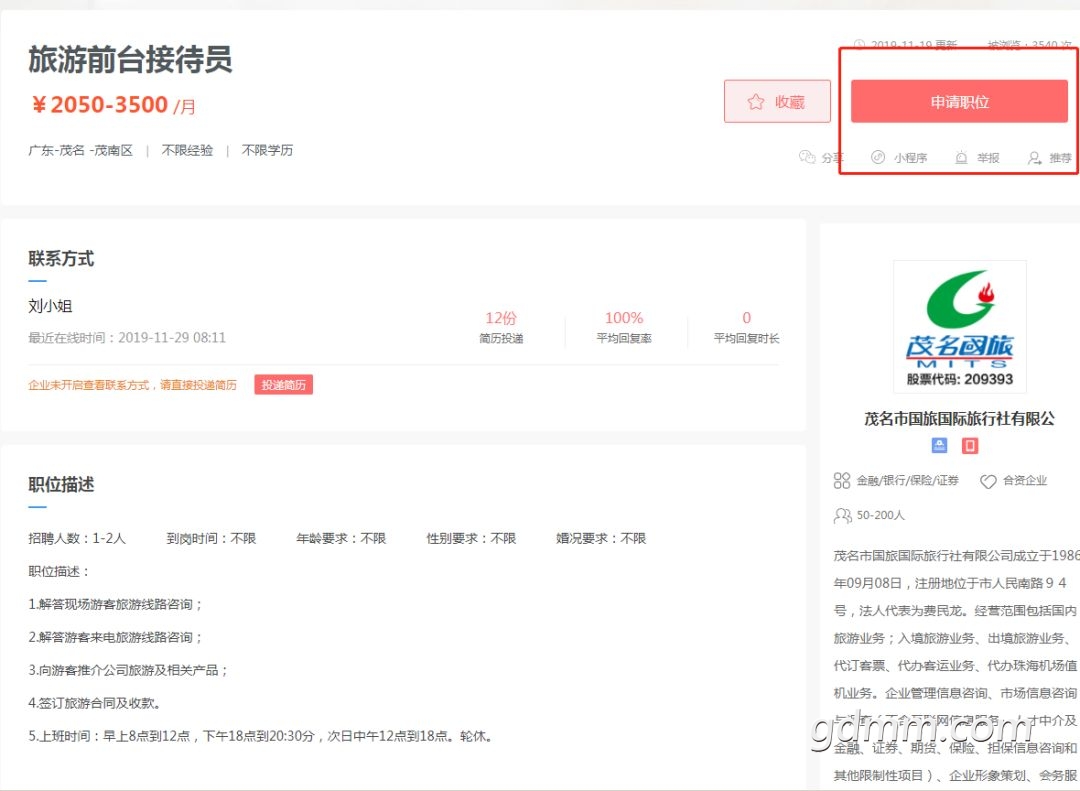Click the heart icon beside 合资企业
The height and width of the screenshot is (791, 1080).
coord(988,481)
